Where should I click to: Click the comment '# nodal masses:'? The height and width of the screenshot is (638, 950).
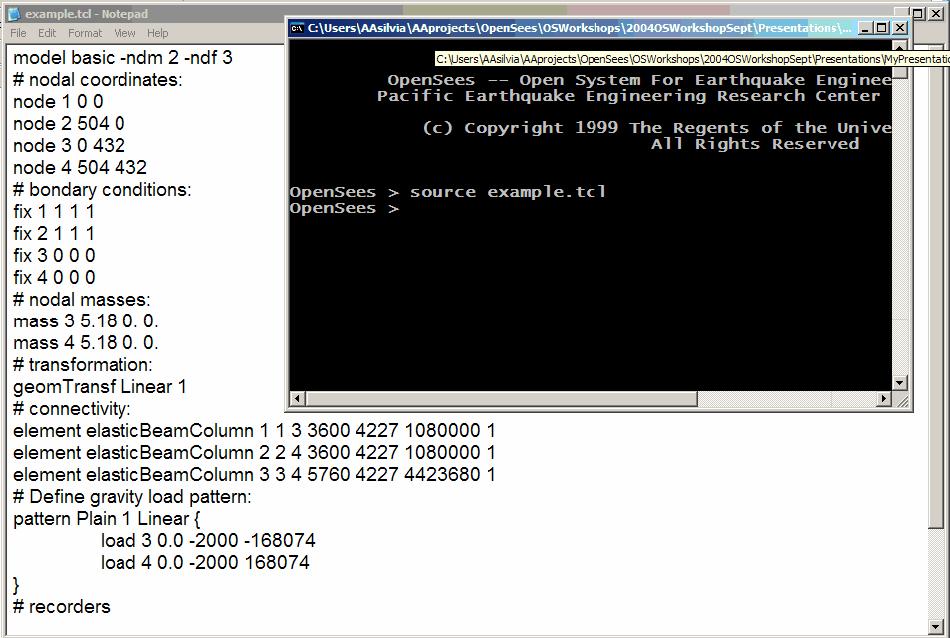click(x=82, y=299)
